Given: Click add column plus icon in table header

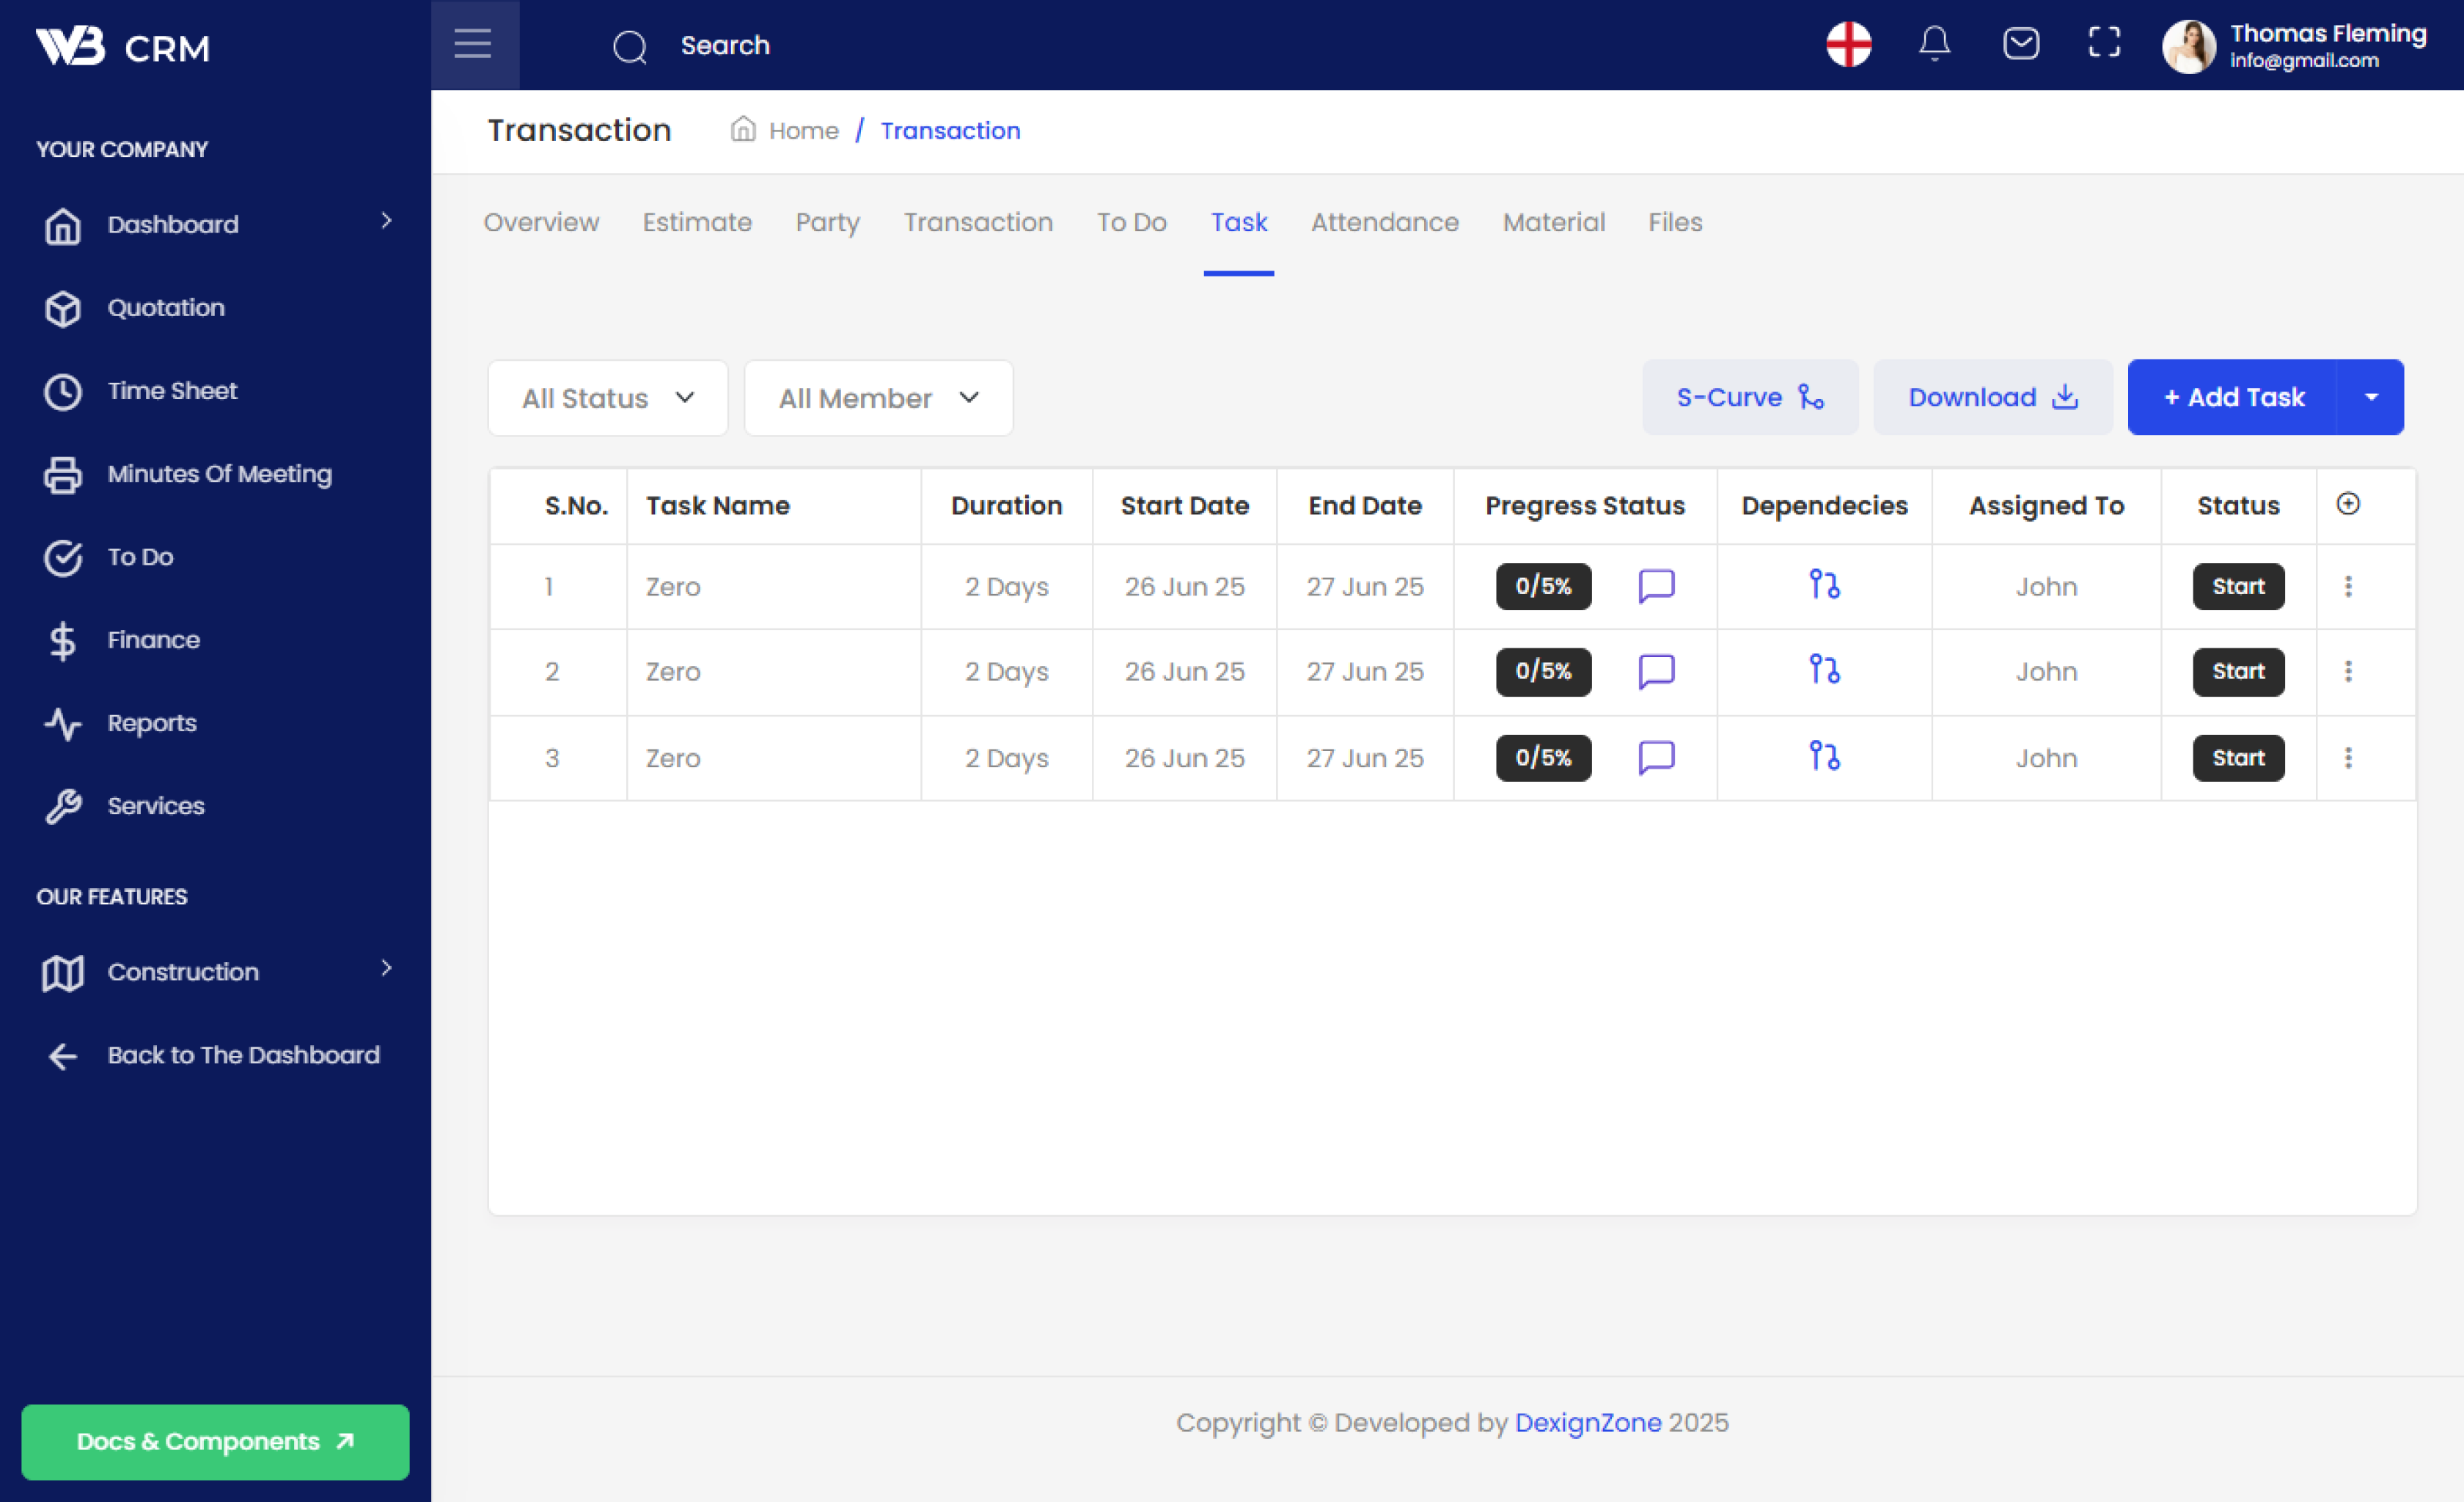Looking at the screenshot, I should click(x=2348, y=504).
